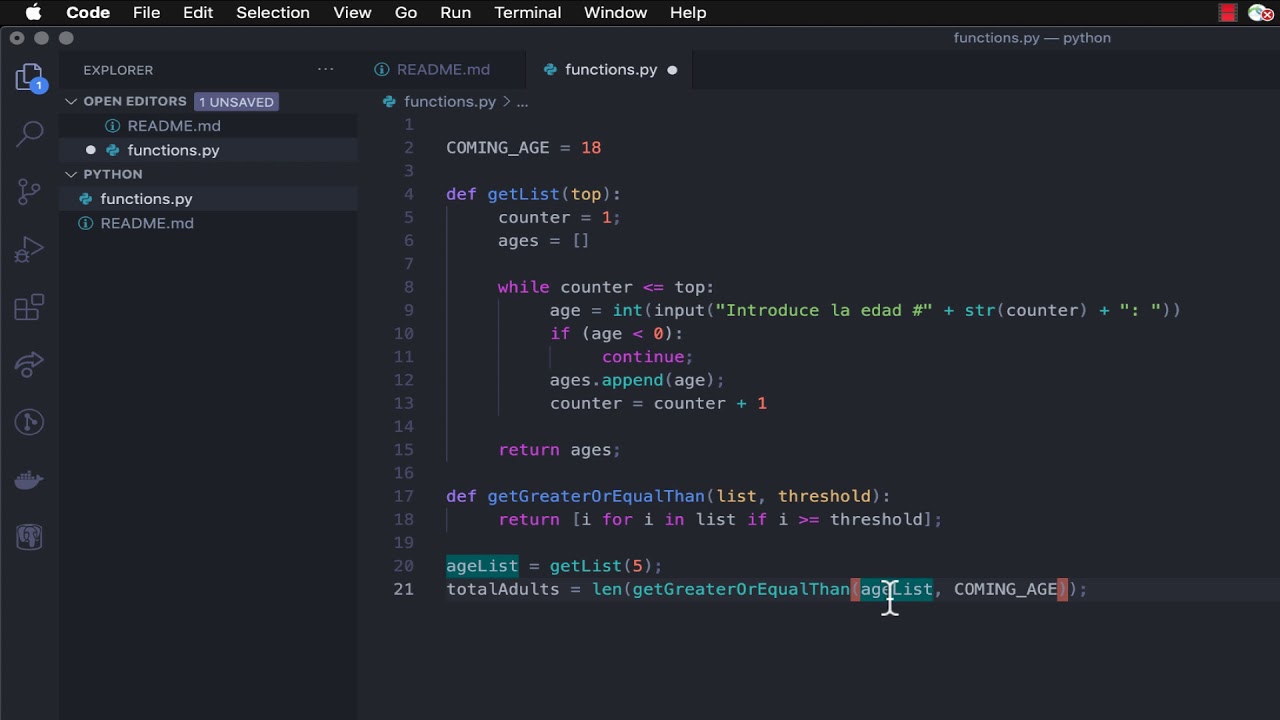Click functions.py in the breadcrumb

[450, 102]
